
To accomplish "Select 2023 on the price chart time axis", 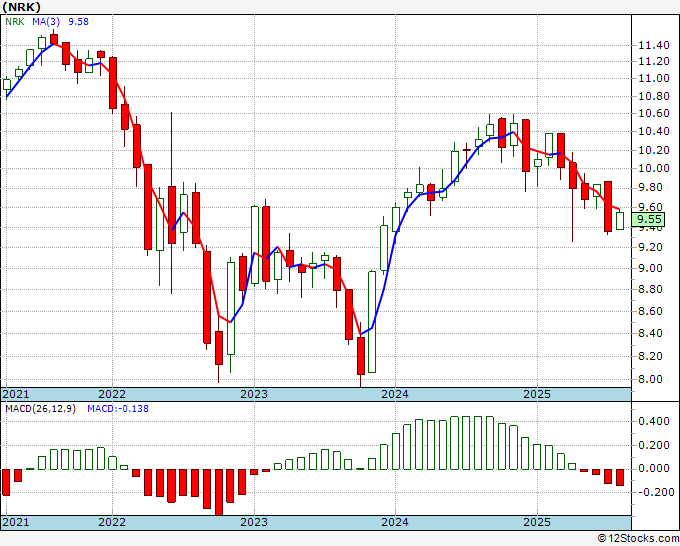I will (x=254, y=394).
